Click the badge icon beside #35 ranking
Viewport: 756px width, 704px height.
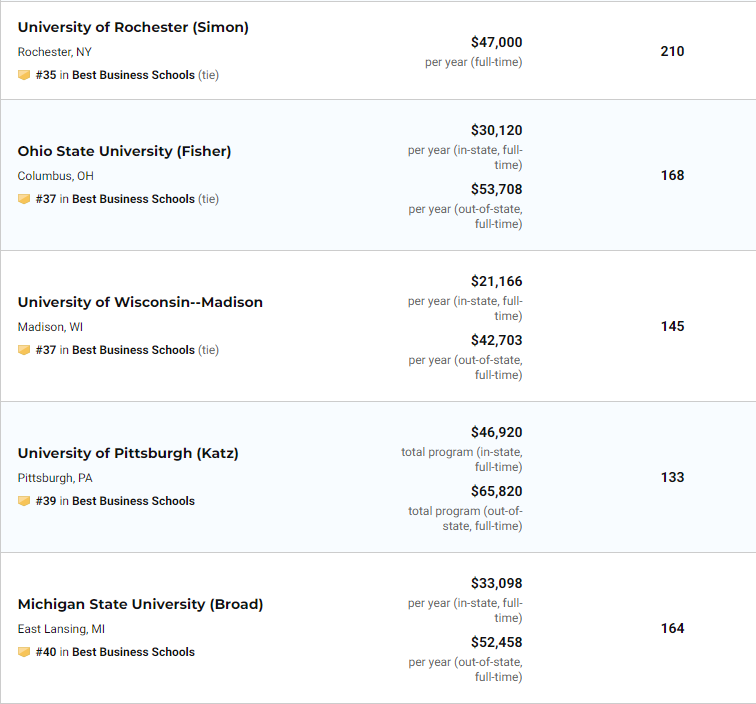click(24, 75)
